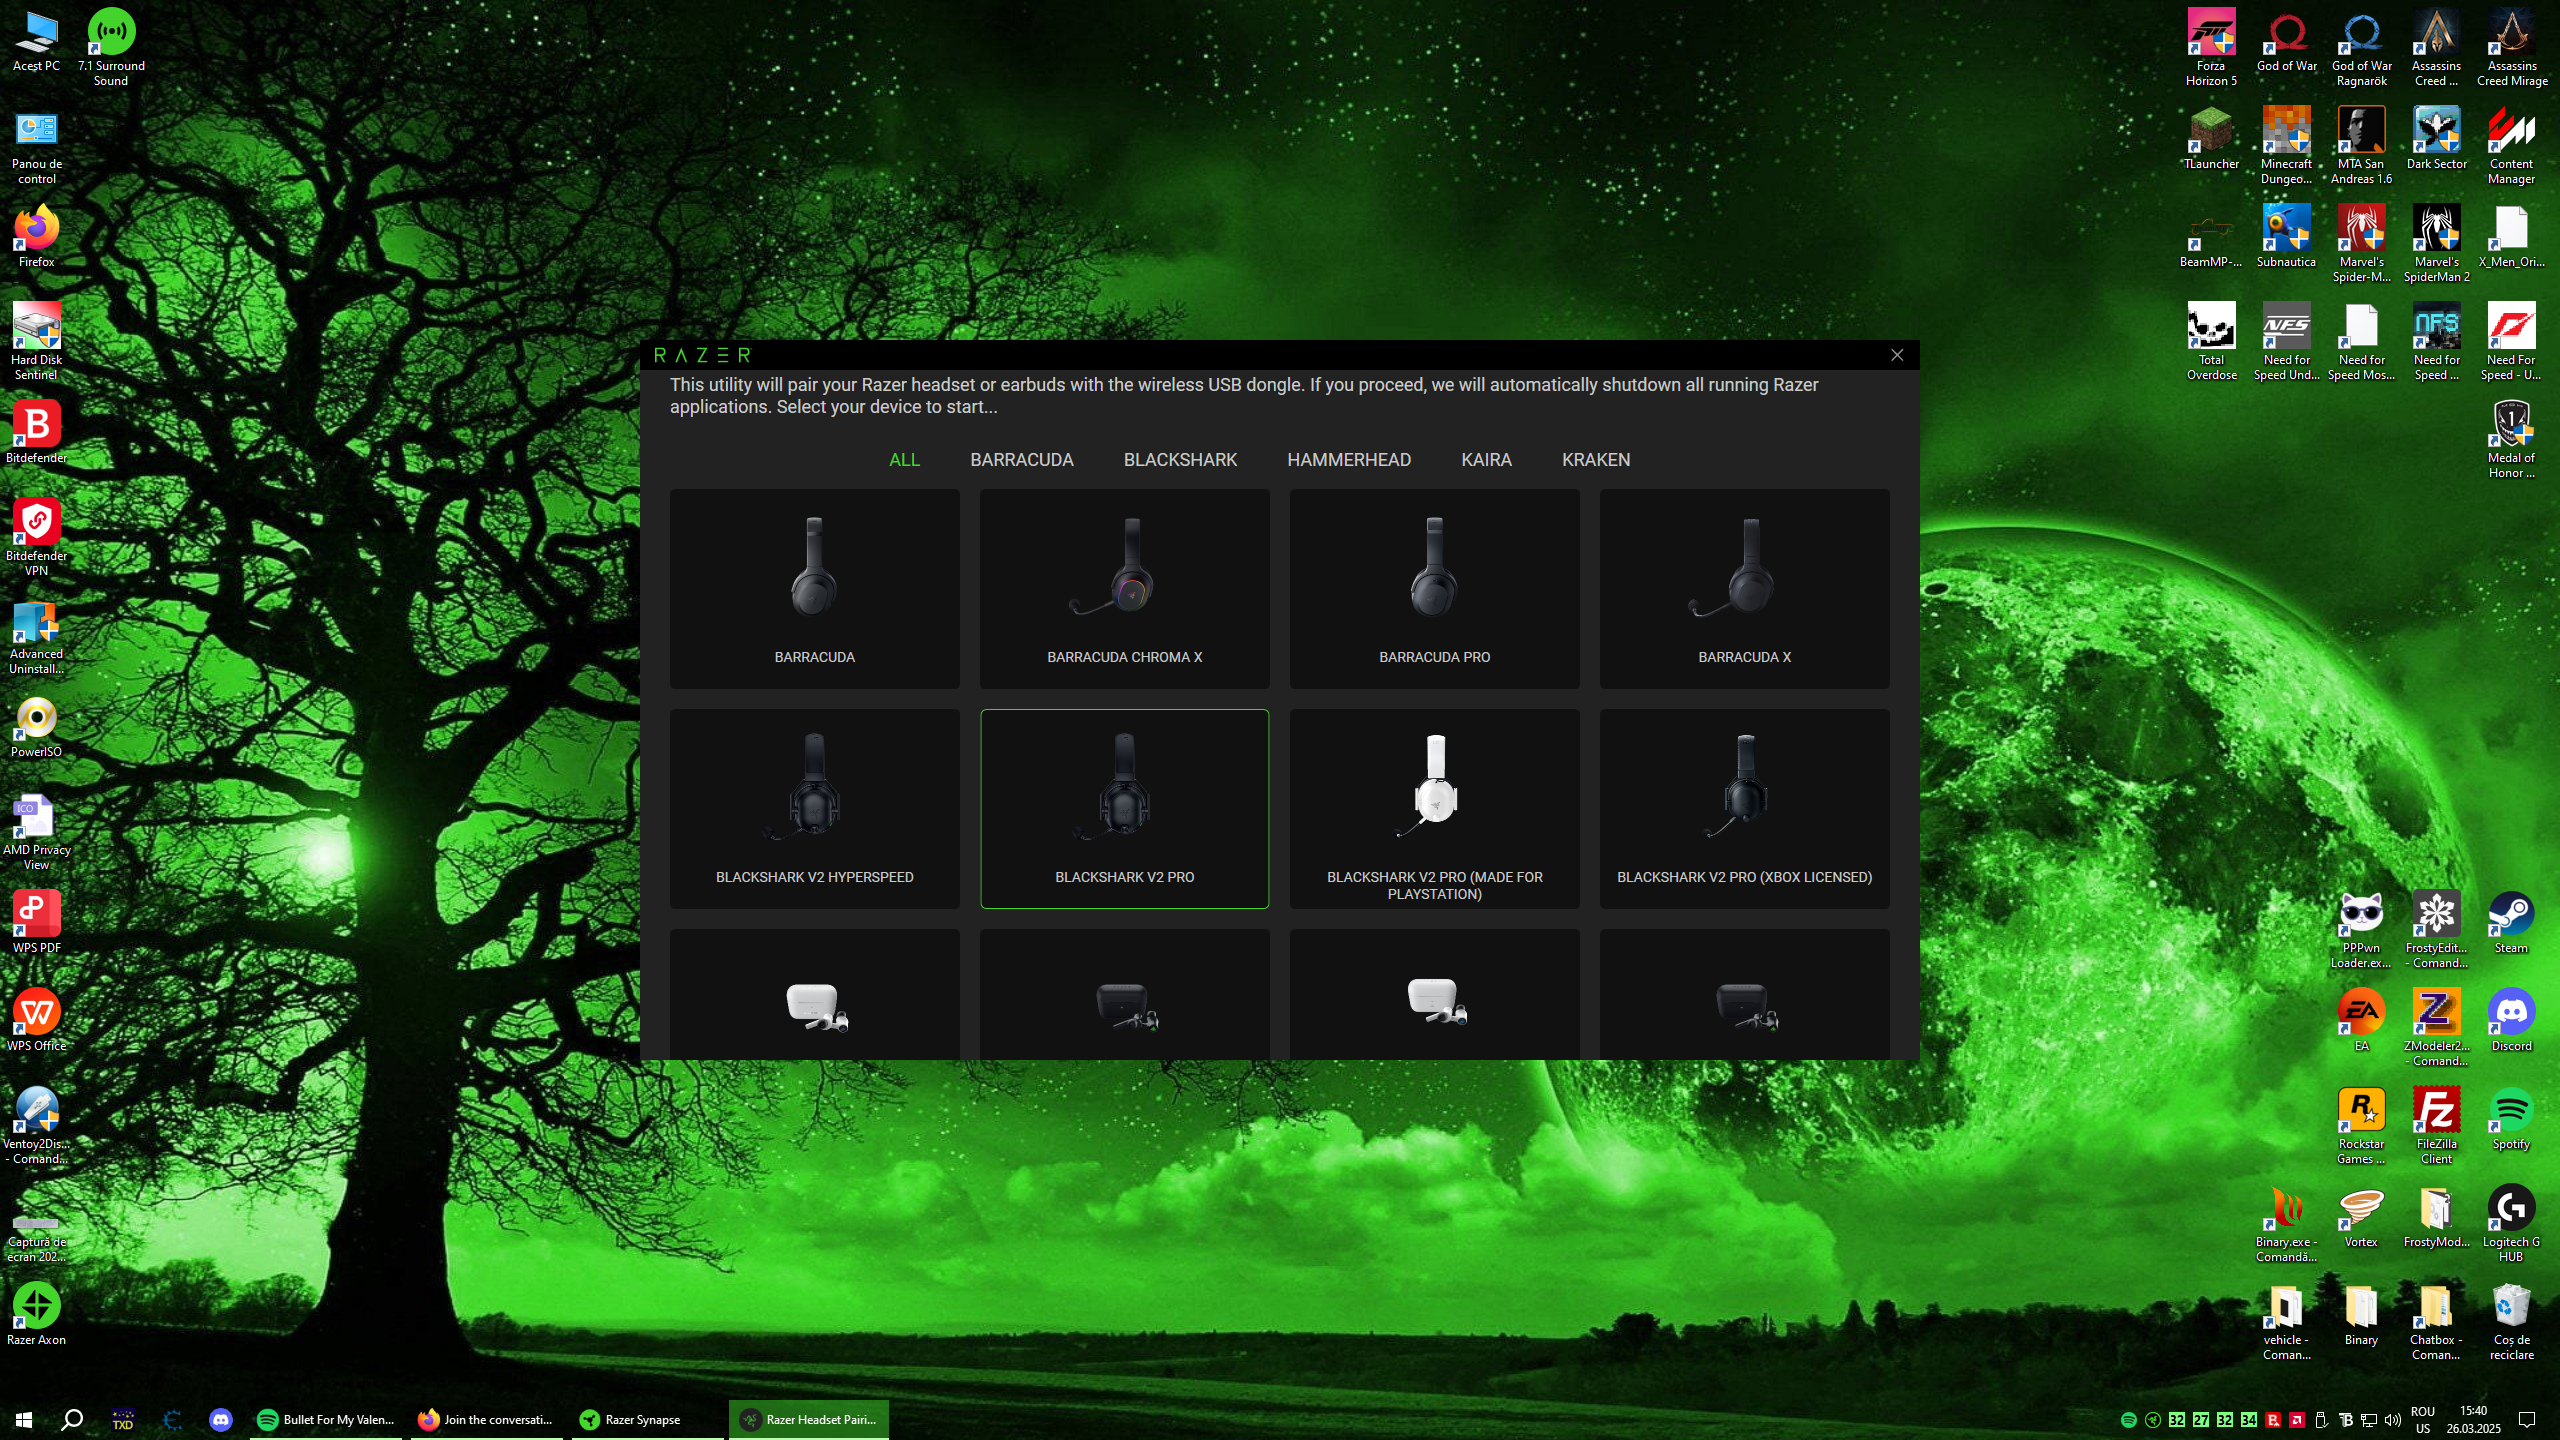
Task: Switch to the KRAKEN tab
Action: [1596, 460]
